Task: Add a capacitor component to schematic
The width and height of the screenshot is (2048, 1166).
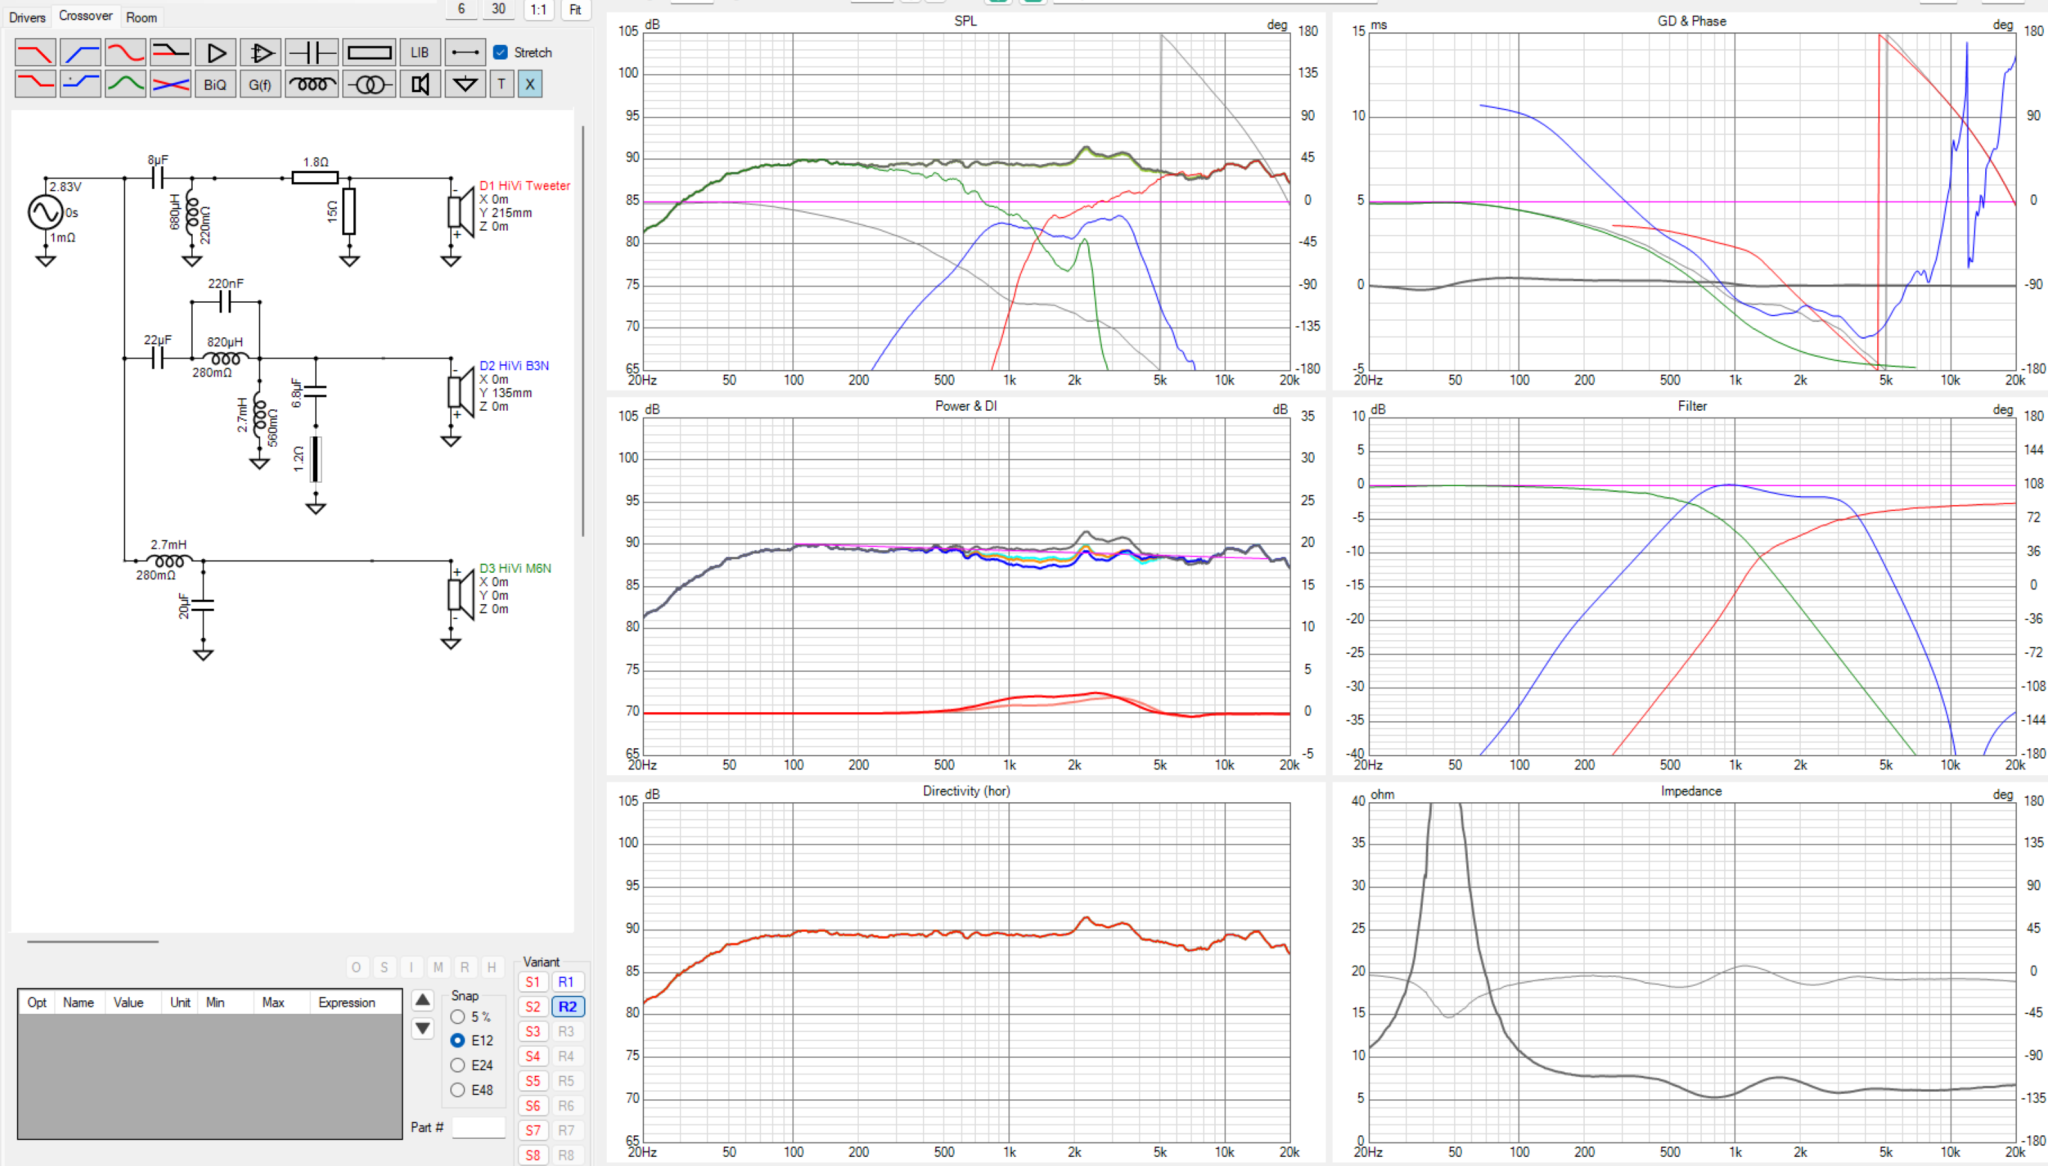Action: pyautogui.click(x=311, y=52)
